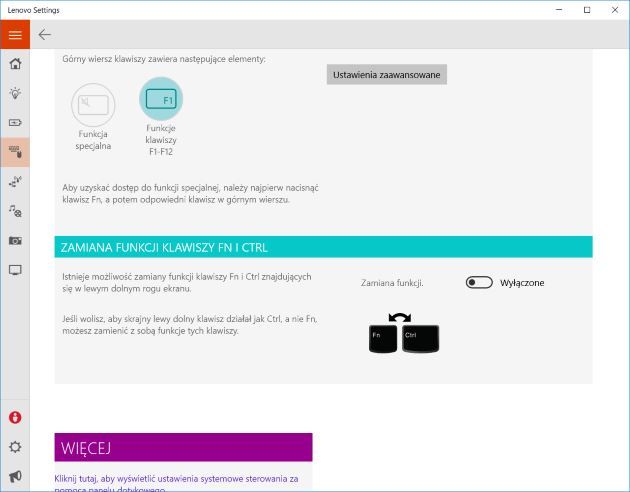The height and width of the screenshot is (492, 630).
Task: Open the display monitor settings icon
Action: tap(15, 270)
